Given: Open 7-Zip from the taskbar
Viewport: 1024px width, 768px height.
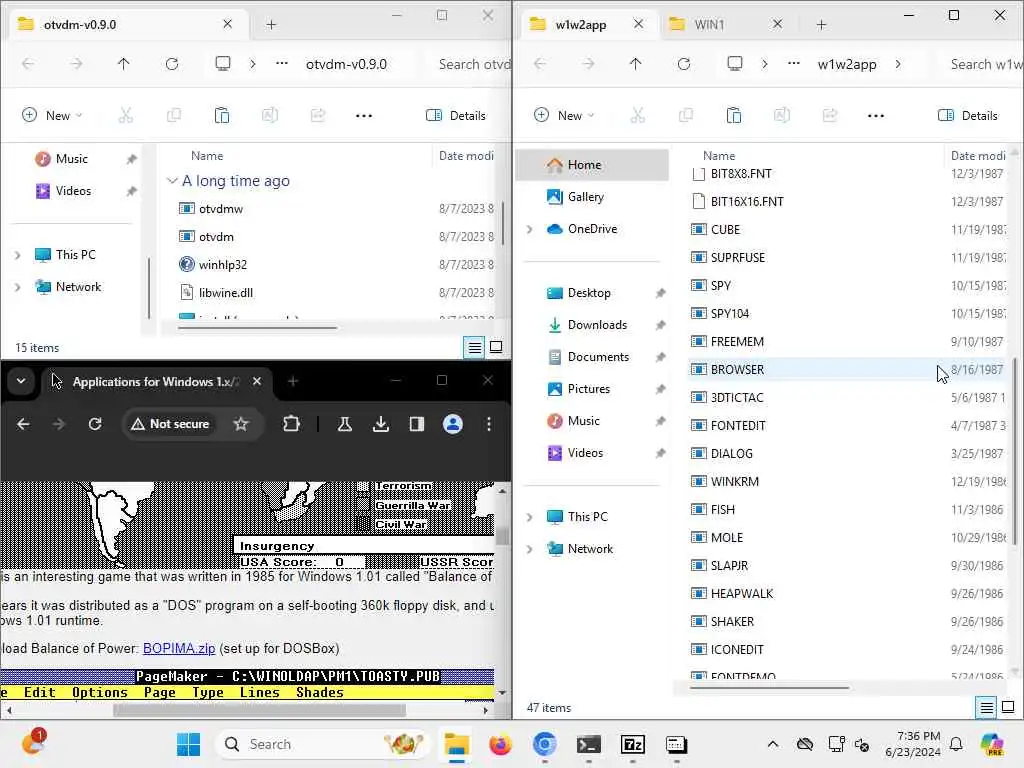Looking at the screenshot, I should click(633, 744).
